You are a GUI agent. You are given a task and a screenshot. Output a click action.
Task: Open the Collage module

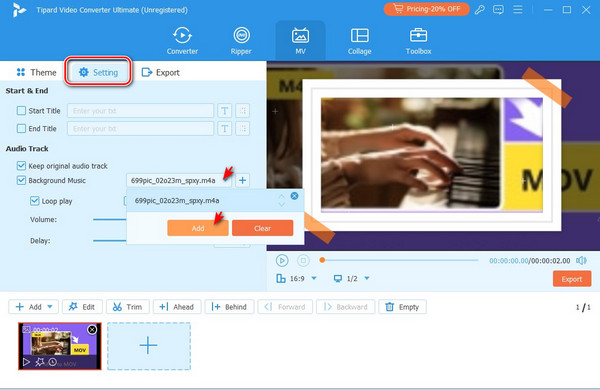[x=359, y=41]
